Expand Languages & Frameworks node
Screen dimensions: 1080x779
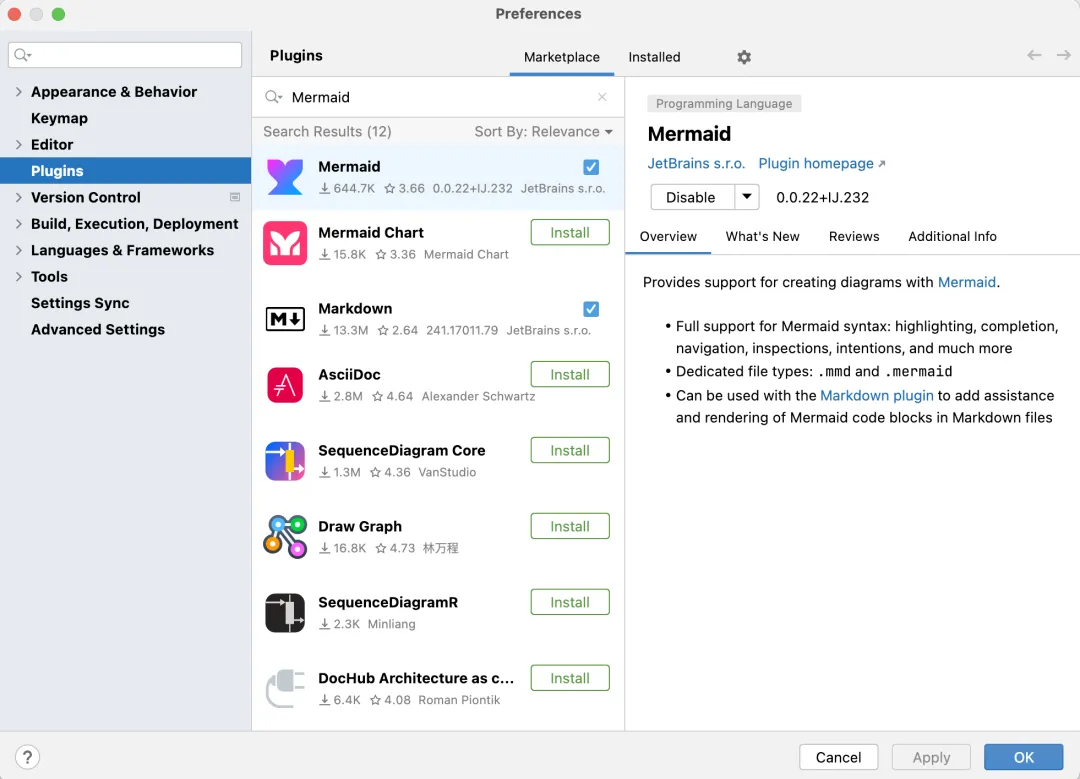tap(19, 250)
